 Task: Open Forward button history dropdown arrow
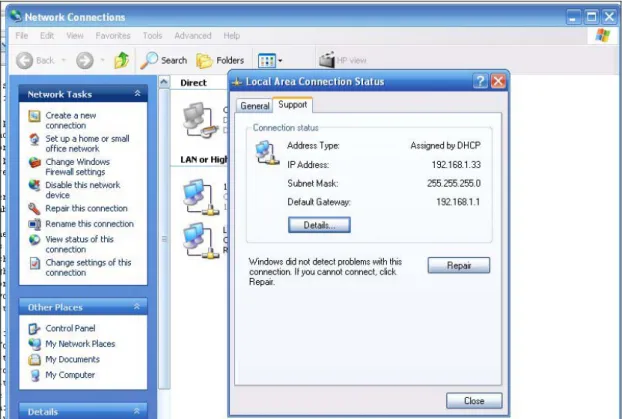point(102,60)
